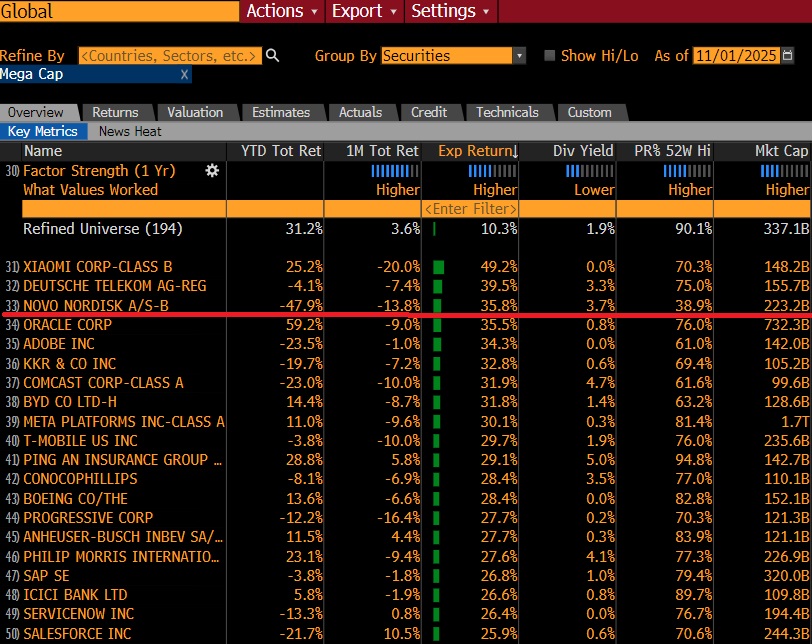The image size is (812, 644).
Task: Enable the Show Hi/Lo checkbox
Action: pyautogui.click(x=549, y=56)
